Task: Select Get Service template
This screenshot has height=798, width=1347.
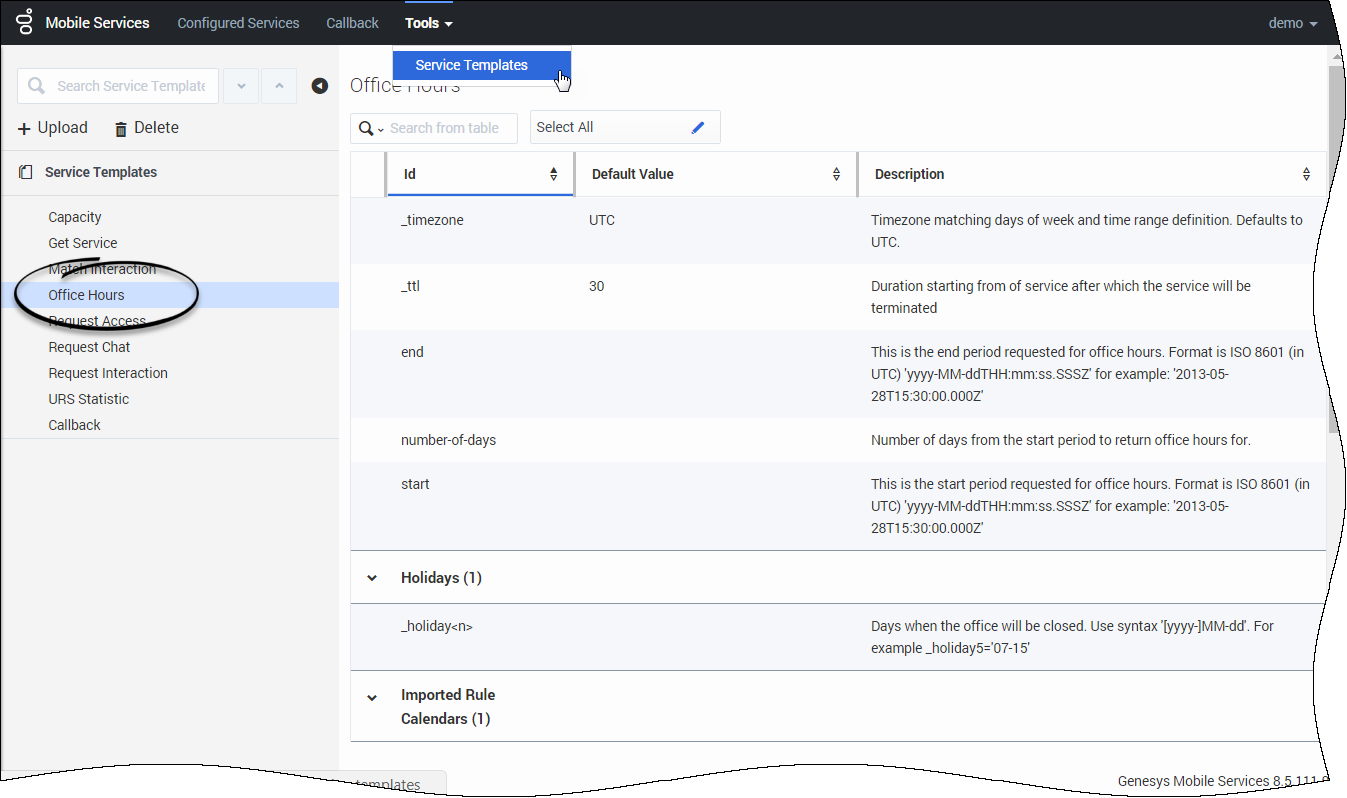Action: 83,243
